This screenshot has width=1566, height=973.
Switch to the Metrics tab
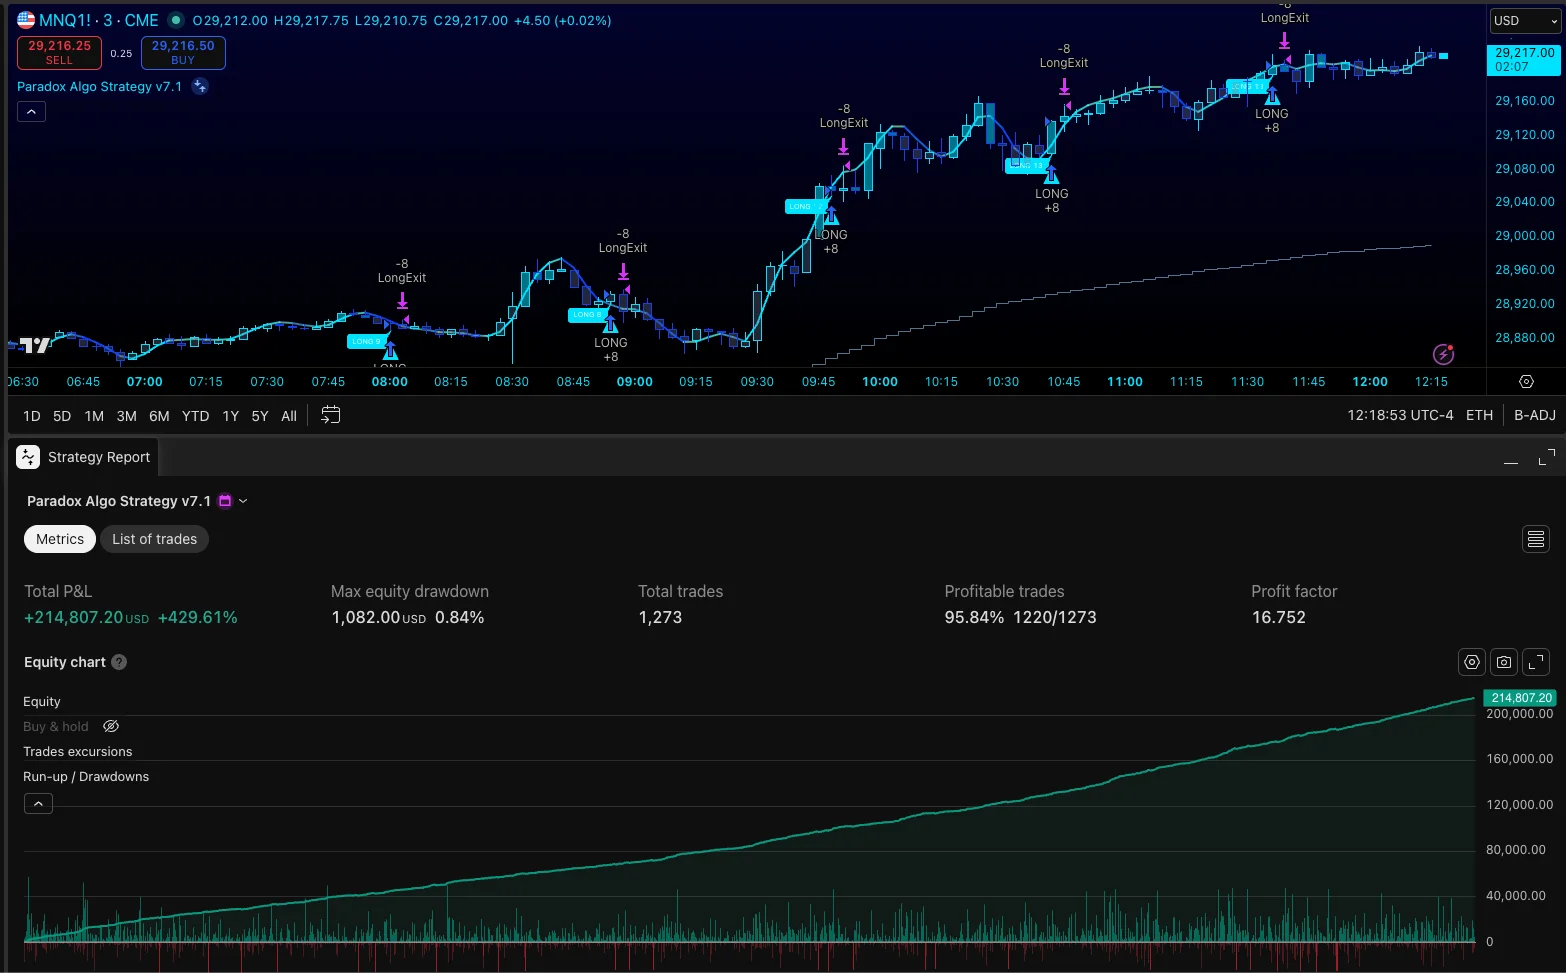tap(60, 539)
